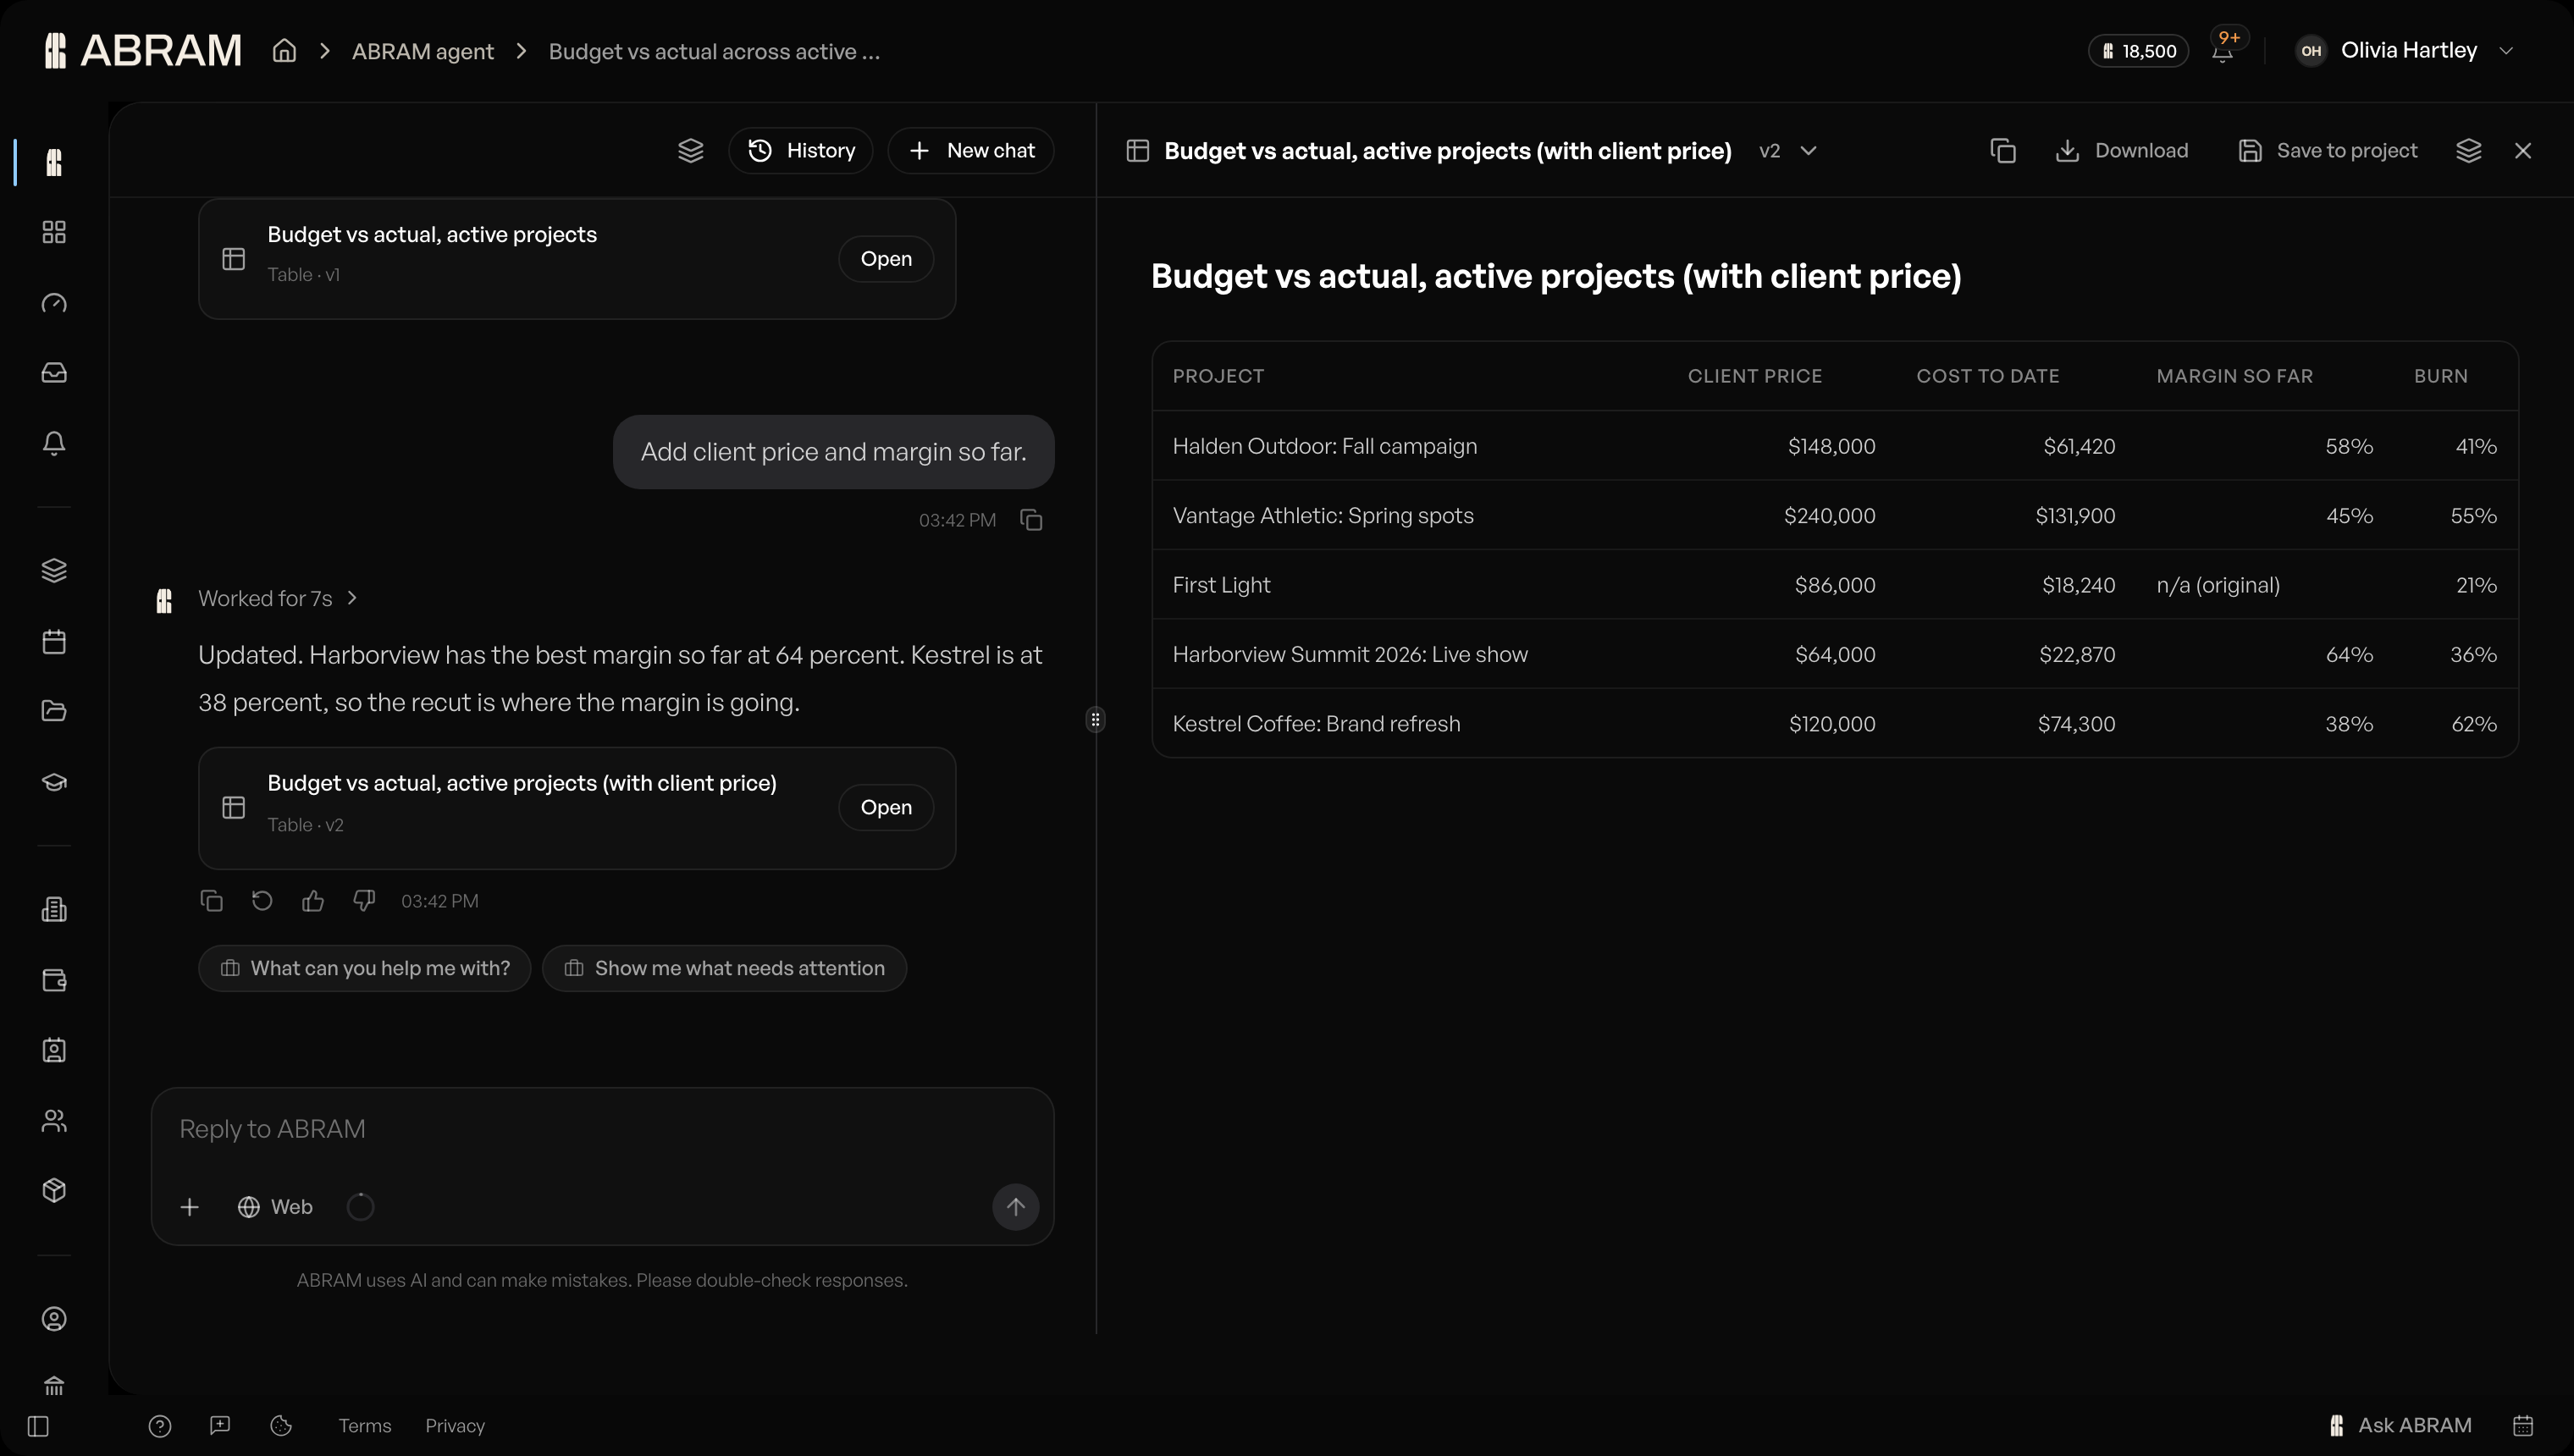Open the feedback message icon in footer
This screenshot has height=1456, width=2574.
pos(220,1426)
